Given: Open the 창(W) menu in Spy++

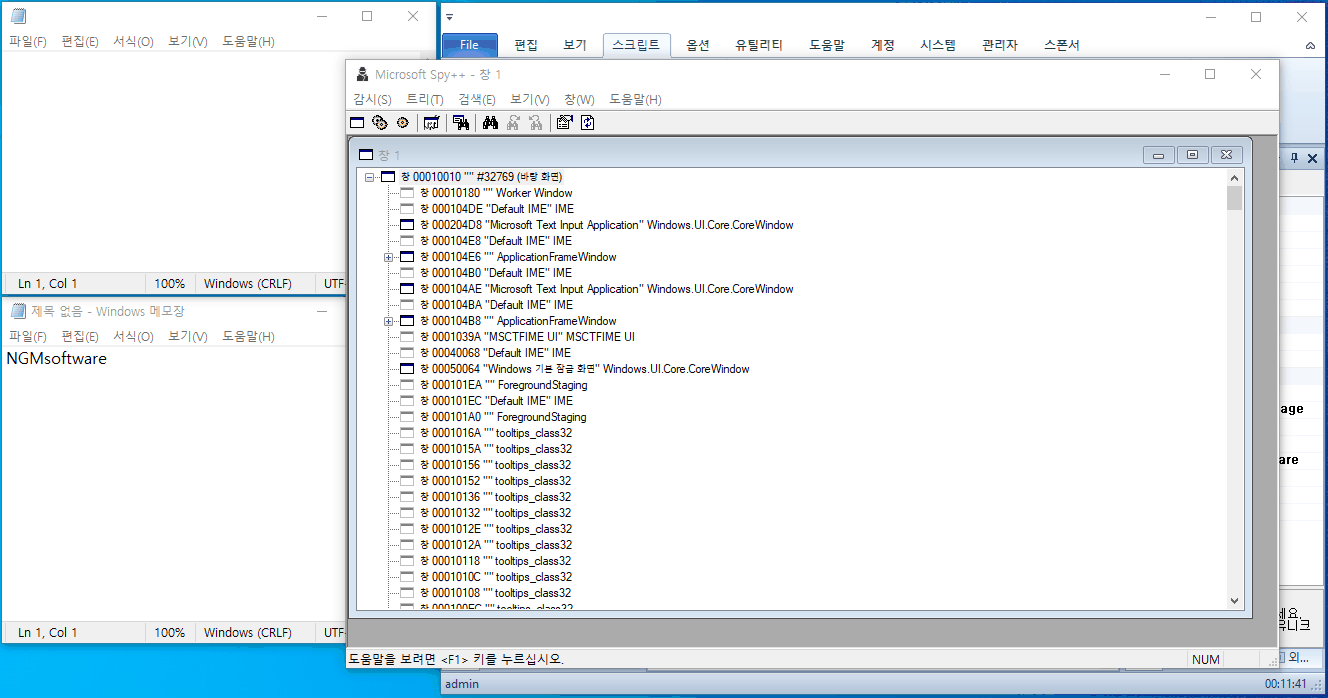Looking at the screenshot, I should [x=579, y=99].
